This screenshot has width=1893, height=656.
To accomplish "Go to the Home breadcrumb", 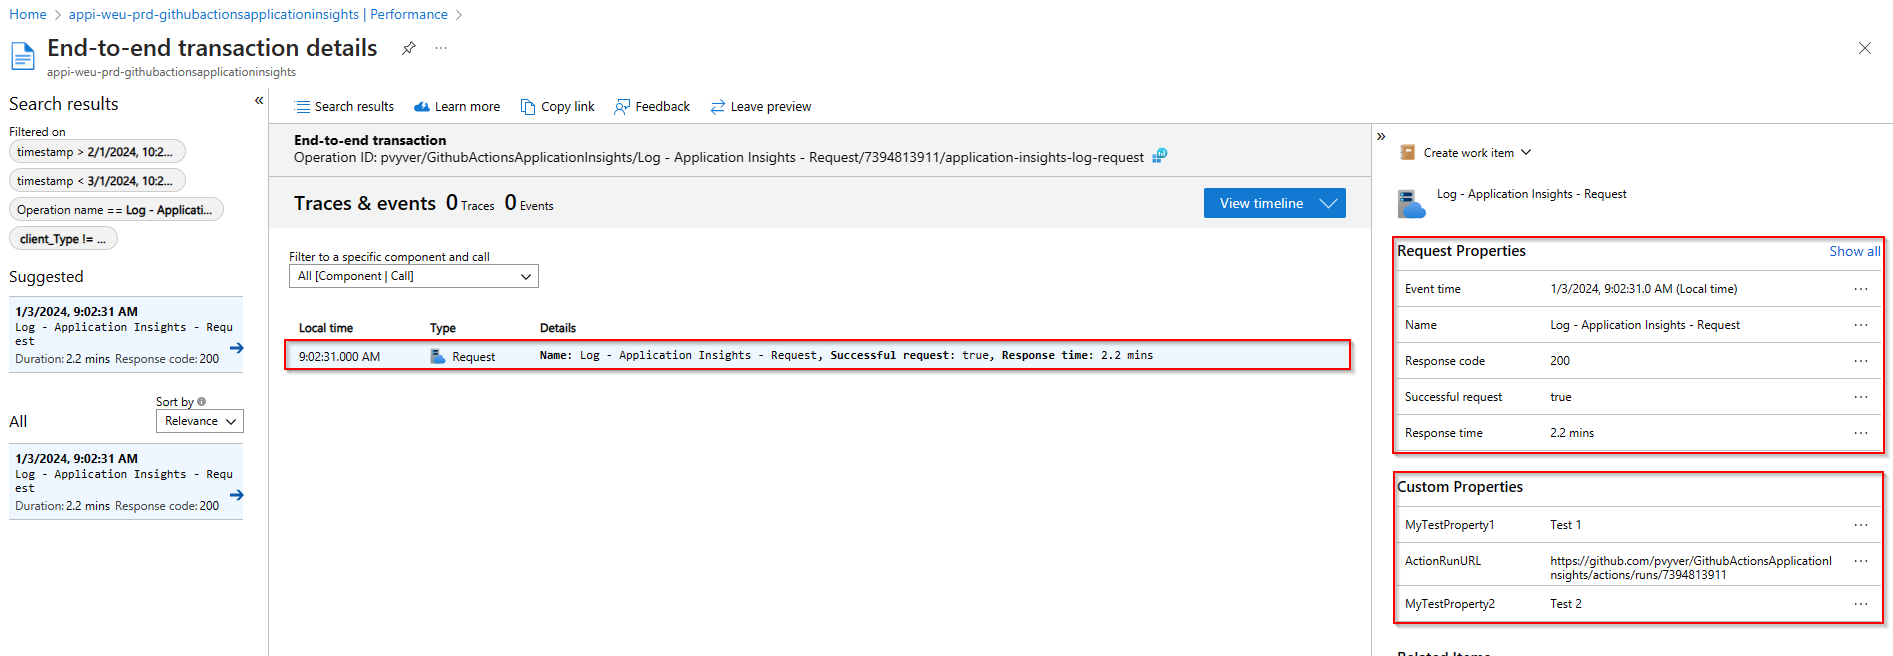I will pyautogui.click(x=28, y=14).
